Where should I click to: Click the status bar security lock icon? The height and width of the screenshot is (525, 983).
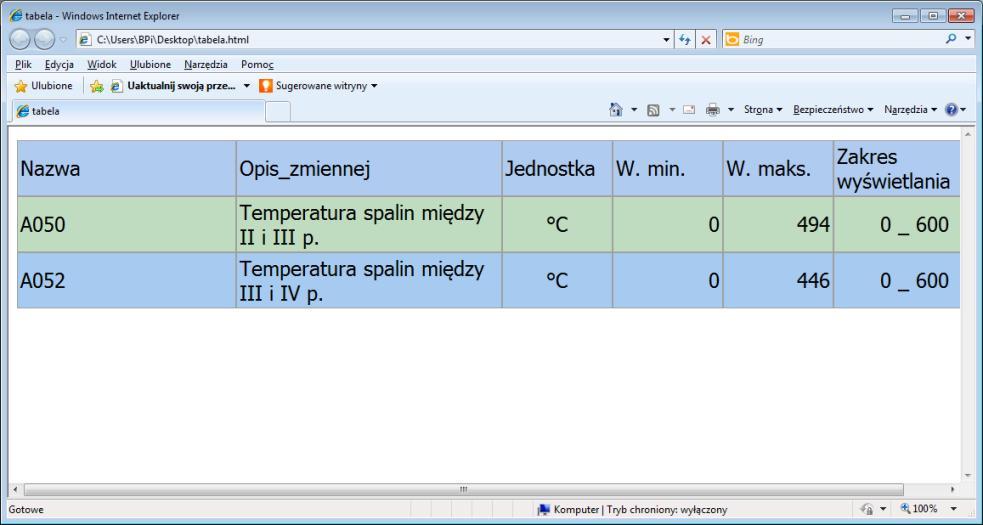click(868, 509)
